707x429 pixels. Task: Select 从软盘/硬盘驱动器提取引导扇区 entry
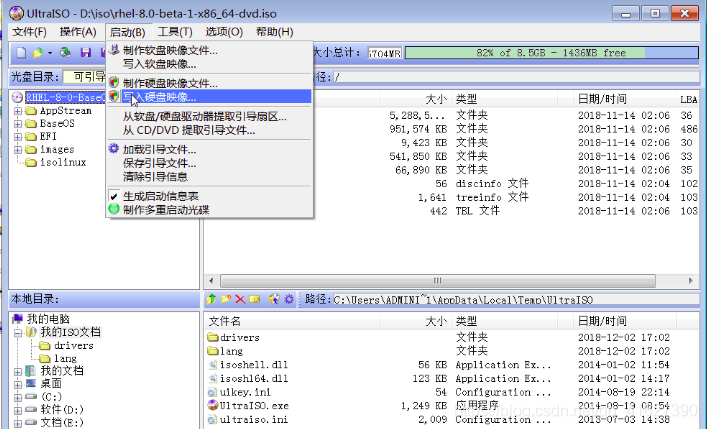210,117
